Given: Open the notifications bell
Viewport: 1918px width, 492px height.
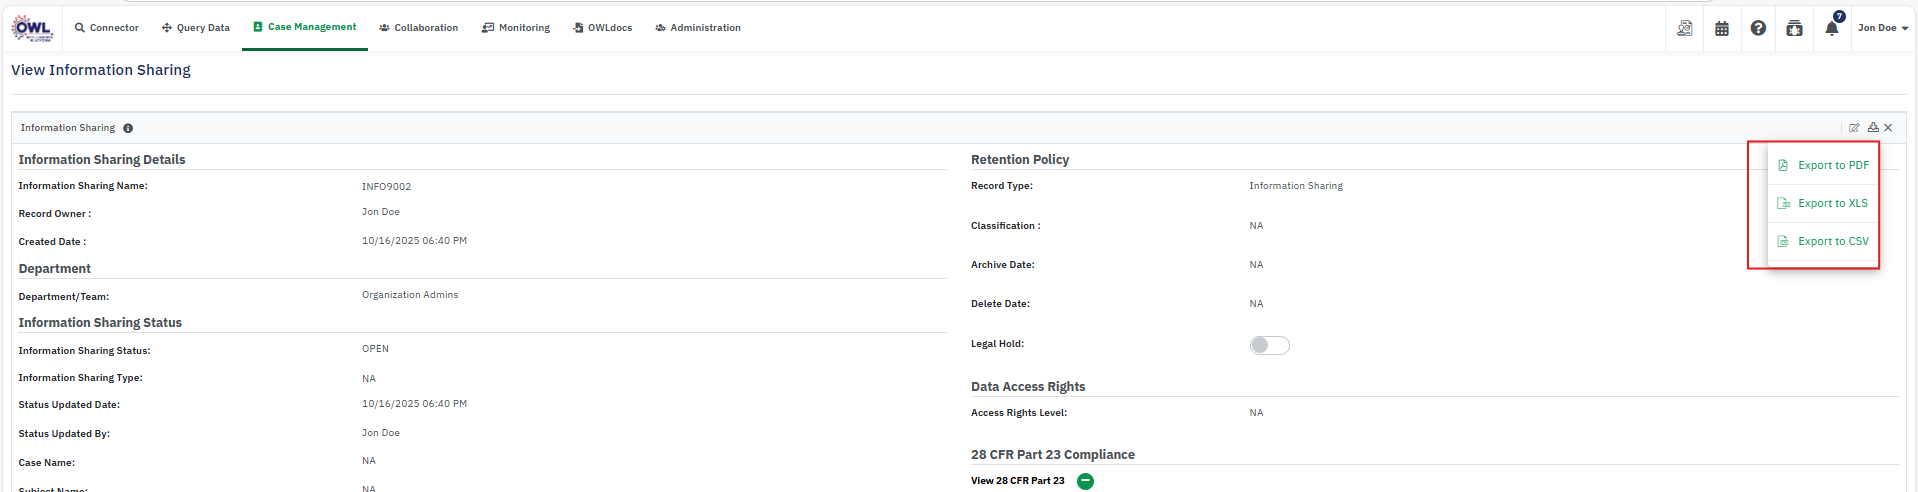Looking at the screenshot, I should 1831,28.
